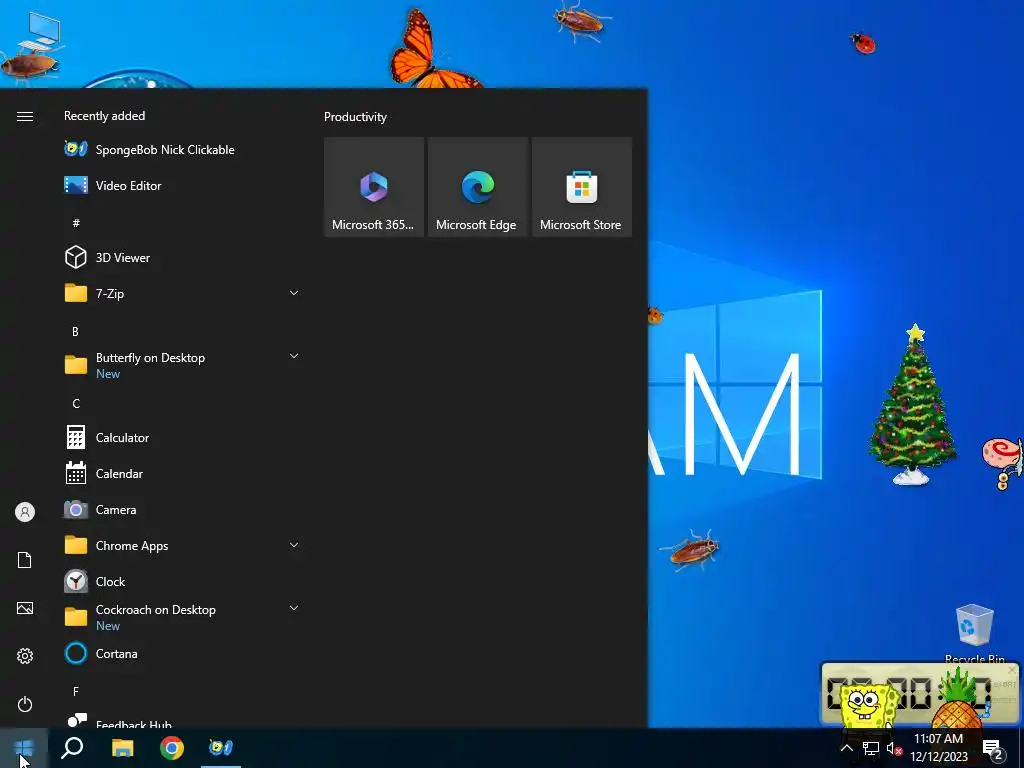Viewport: 1024px width, 768px height.
Task: Click the B letter header
Action: click(75, 332)
